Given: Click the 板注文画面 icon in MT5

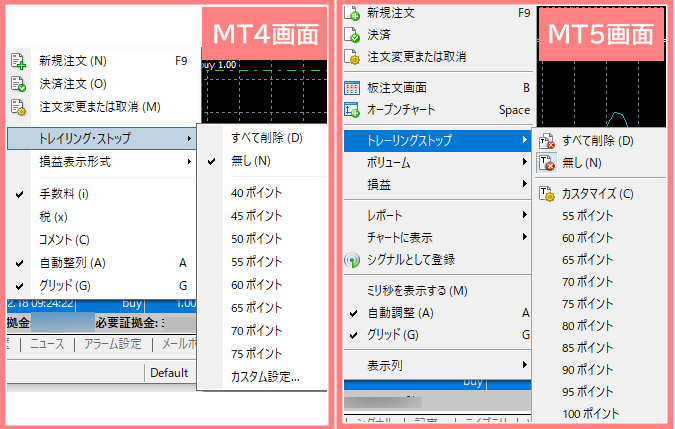Looking at the screenshot, I should pos(352,88).
